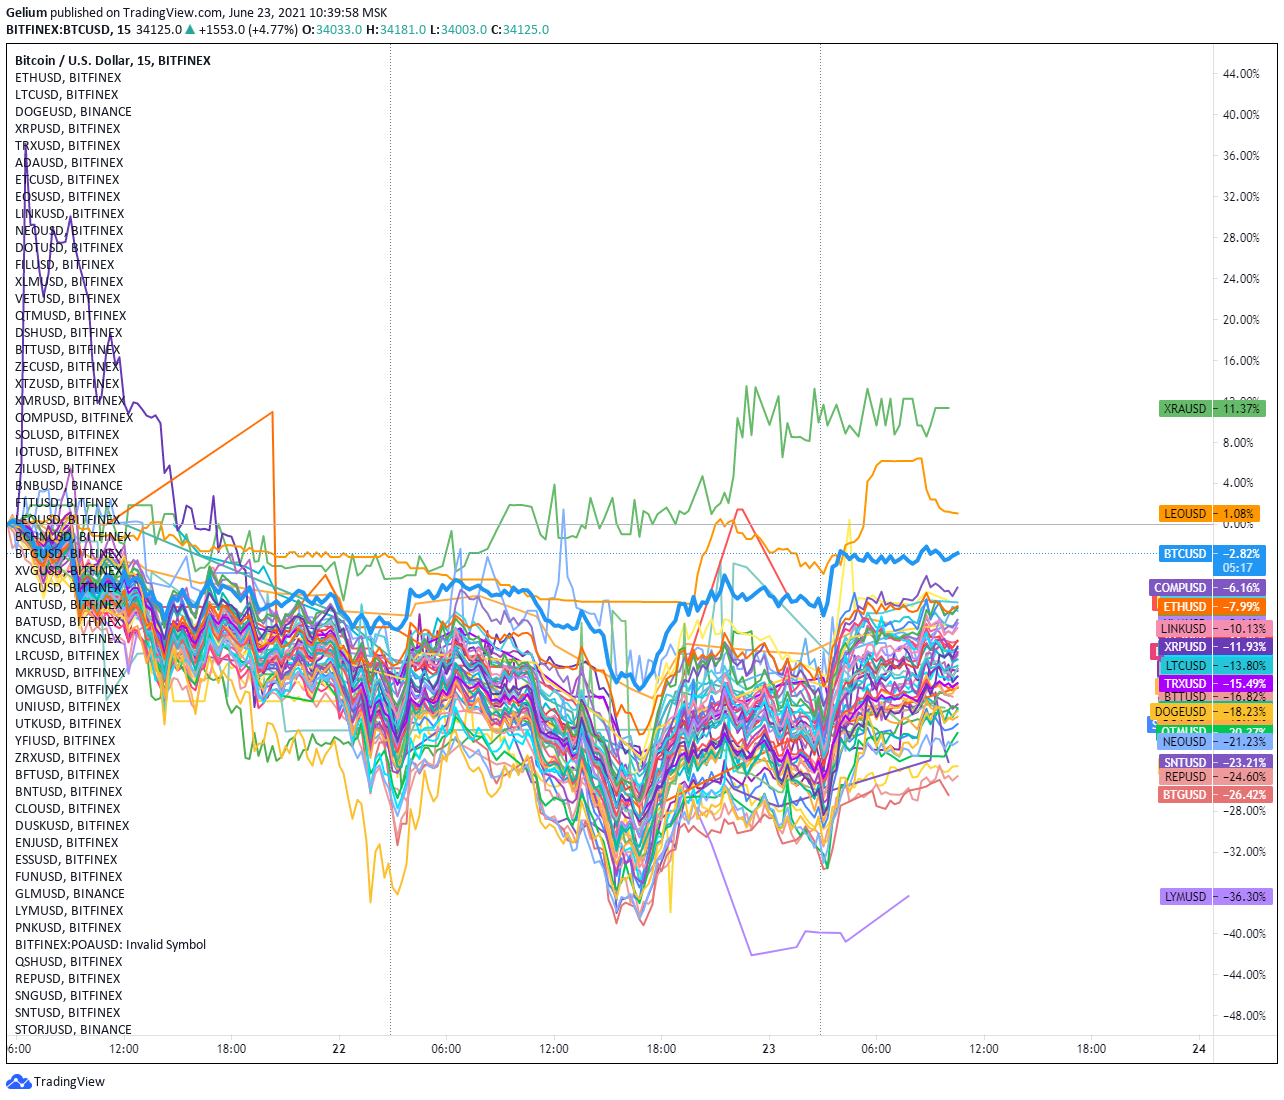Click COMPUSD, BITFINEX legend entry
This screenshot has height=1100, width=1284.
click(x=74, y=417)
